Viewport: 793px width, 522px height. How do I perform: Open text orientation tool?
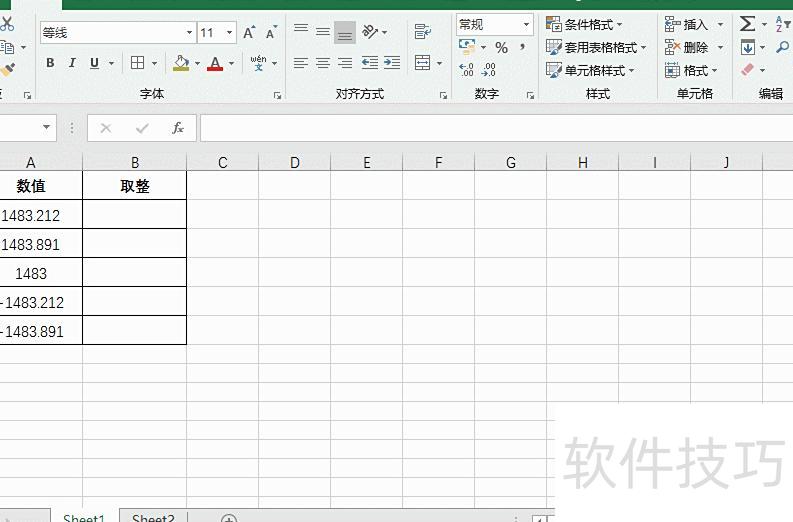370,32
